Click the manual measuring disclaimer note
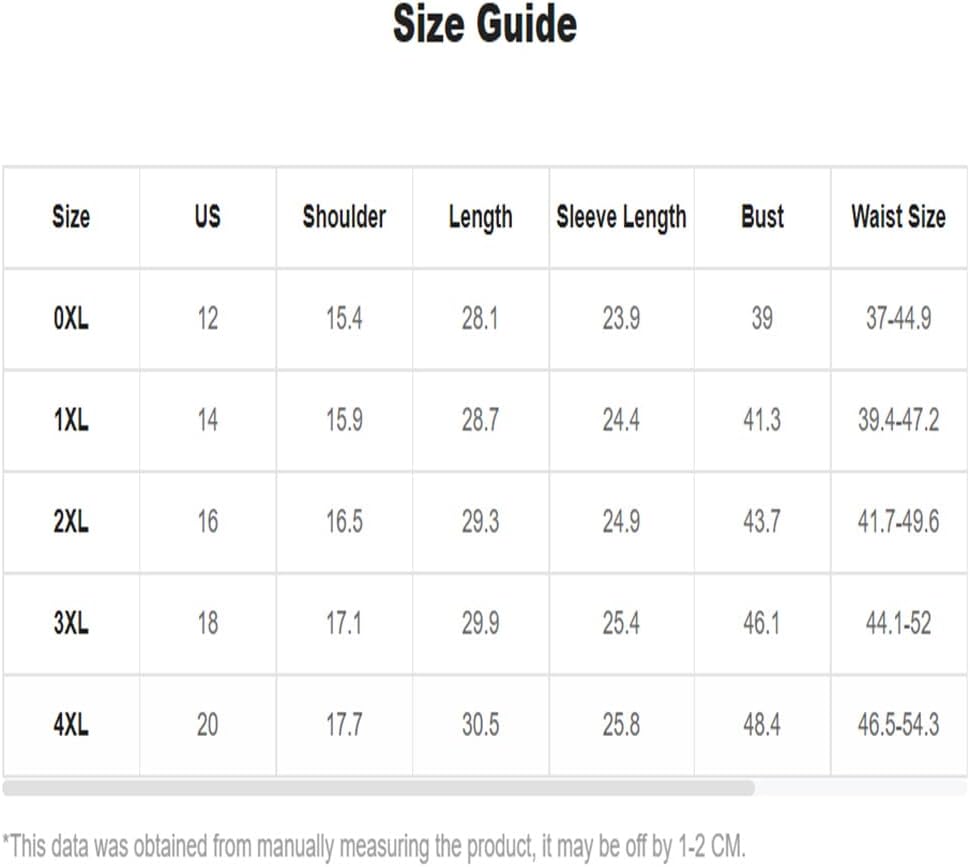The height and width of the screenshot is (867, 970). tap(374, 847)
